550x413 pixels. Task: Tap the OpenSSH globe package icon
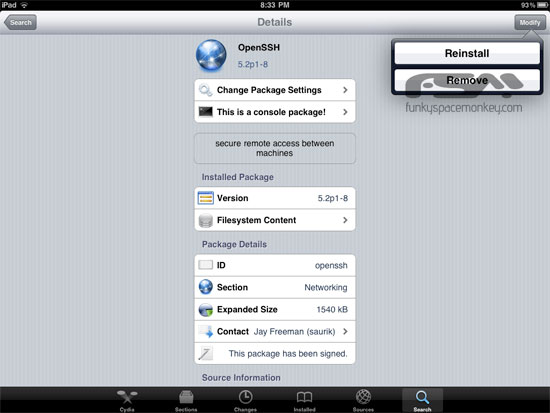coord(211,55)
